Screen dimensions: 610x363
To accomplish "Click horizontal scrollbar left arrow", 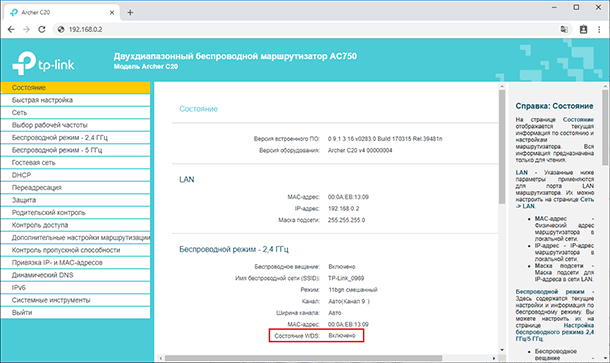I will coord(161,358).
